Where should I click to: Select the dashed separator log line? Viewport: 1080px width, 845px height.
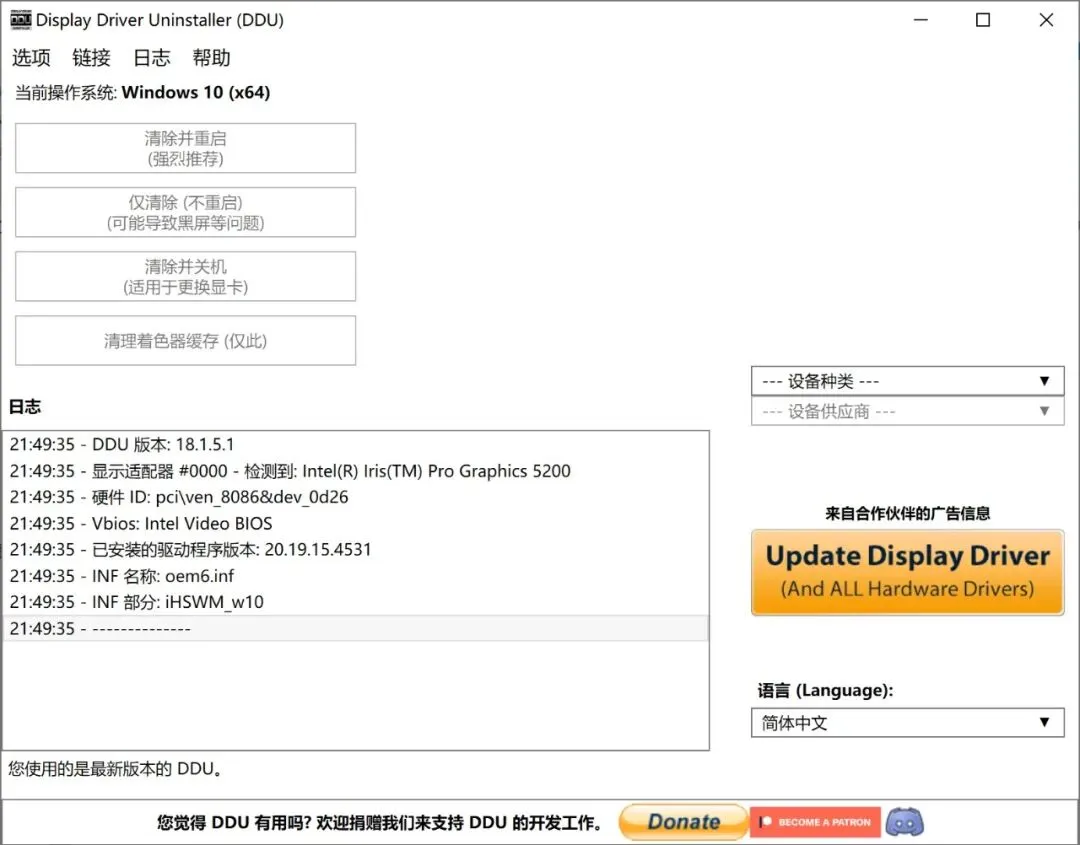[x=355, y=628]
